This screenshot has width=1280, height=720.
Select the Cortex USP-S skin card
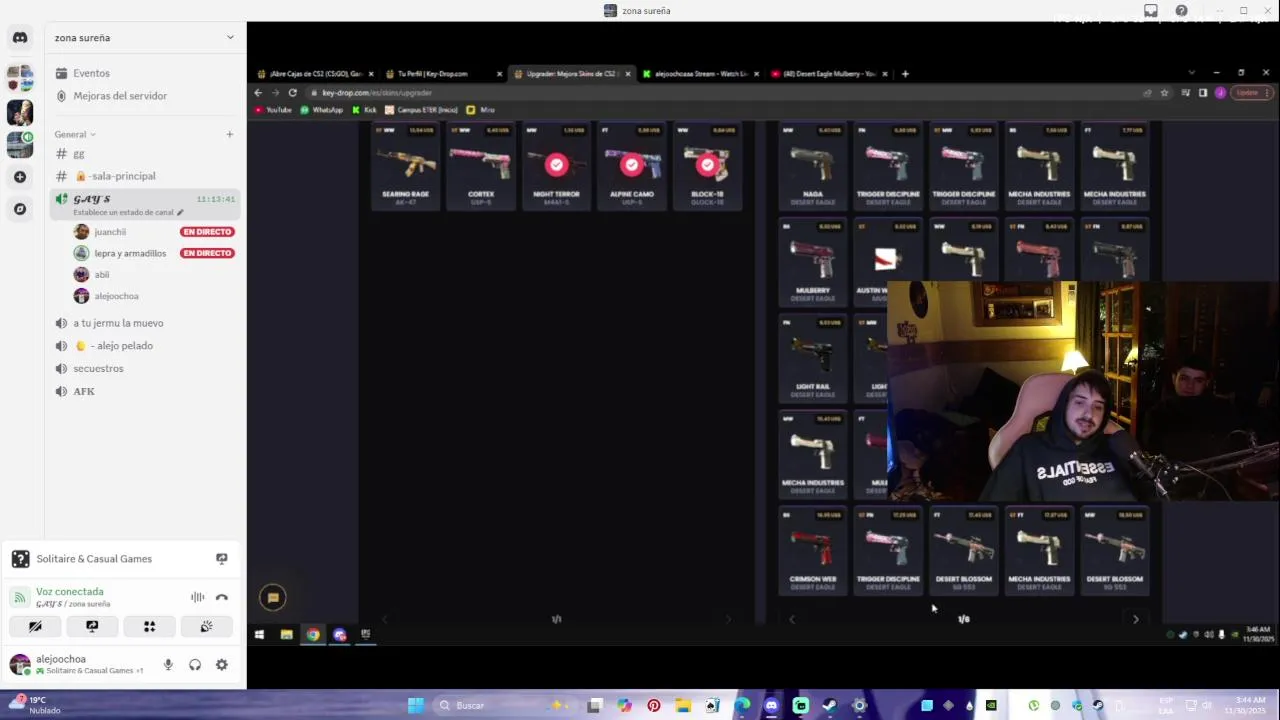(x=481, y=166)
